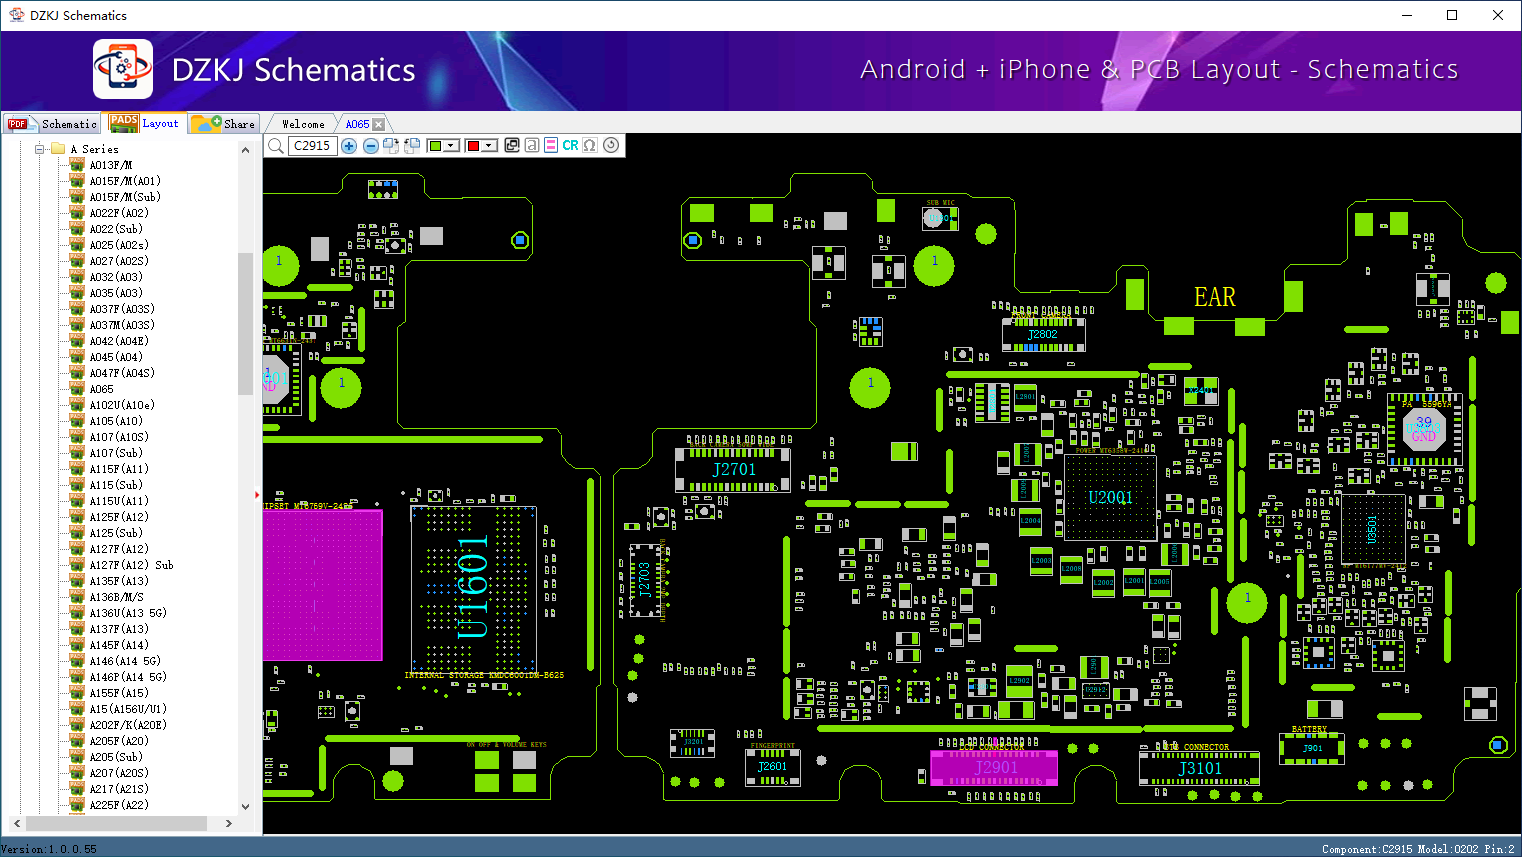Screen dimensions: 1522x857
Task: Click the tree scrollbar down arrow
Action: coord(246,807)
